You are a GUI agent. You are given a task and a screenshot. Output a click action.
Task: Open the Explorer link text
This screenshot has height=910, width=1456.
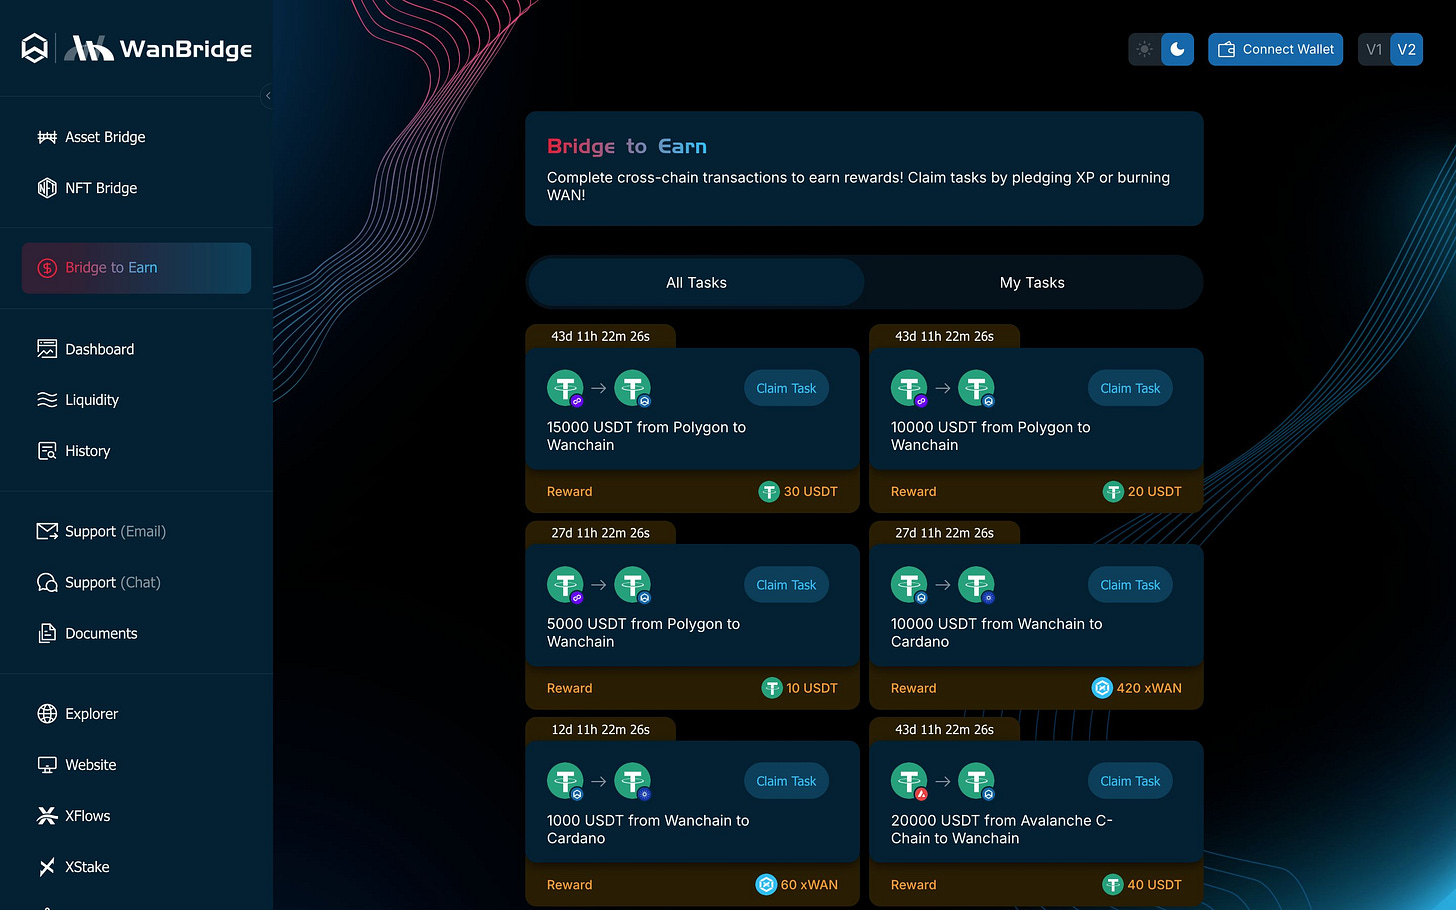click(91, 714)
